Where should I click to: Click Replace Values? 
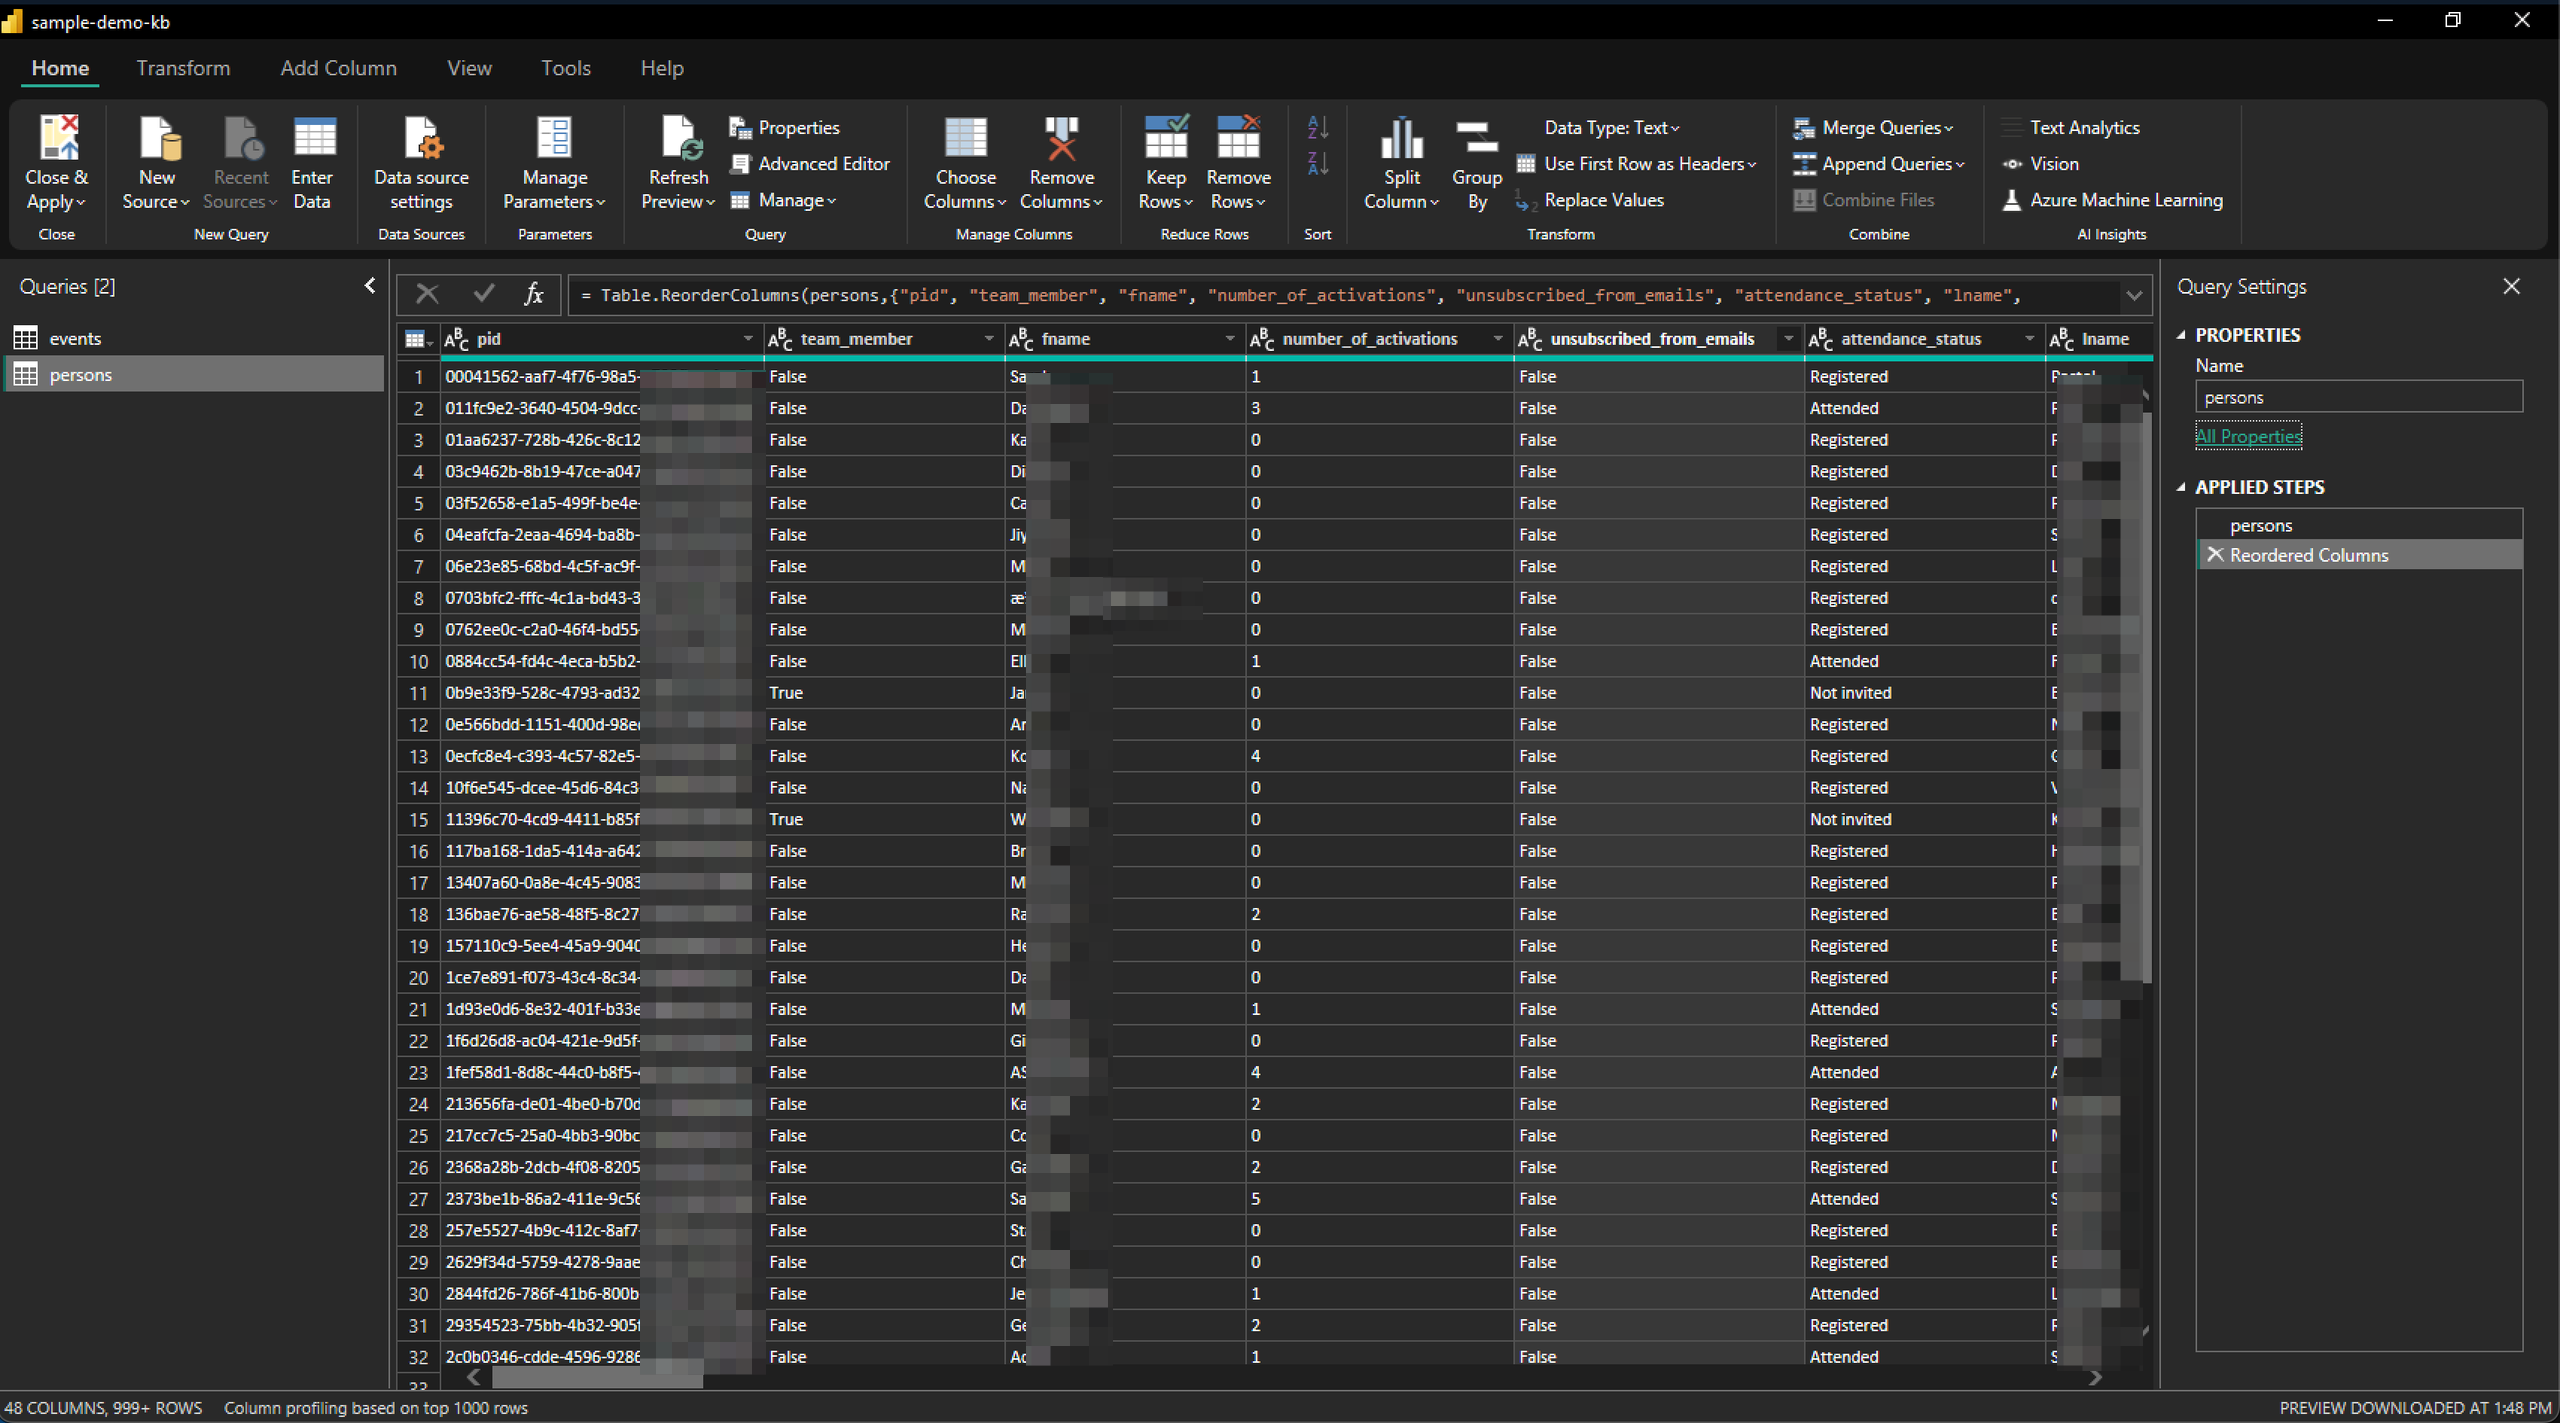click(x=1590, y=200)
